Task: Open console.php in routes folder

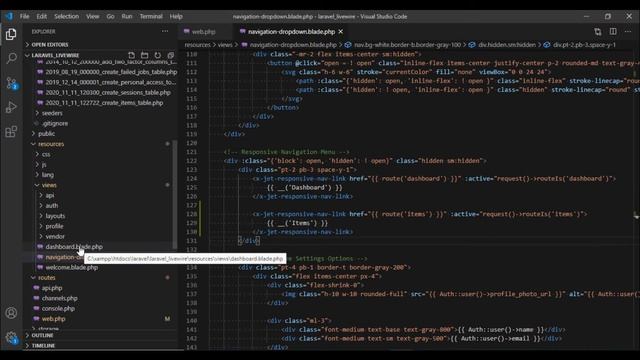Action: click(58, 309)
